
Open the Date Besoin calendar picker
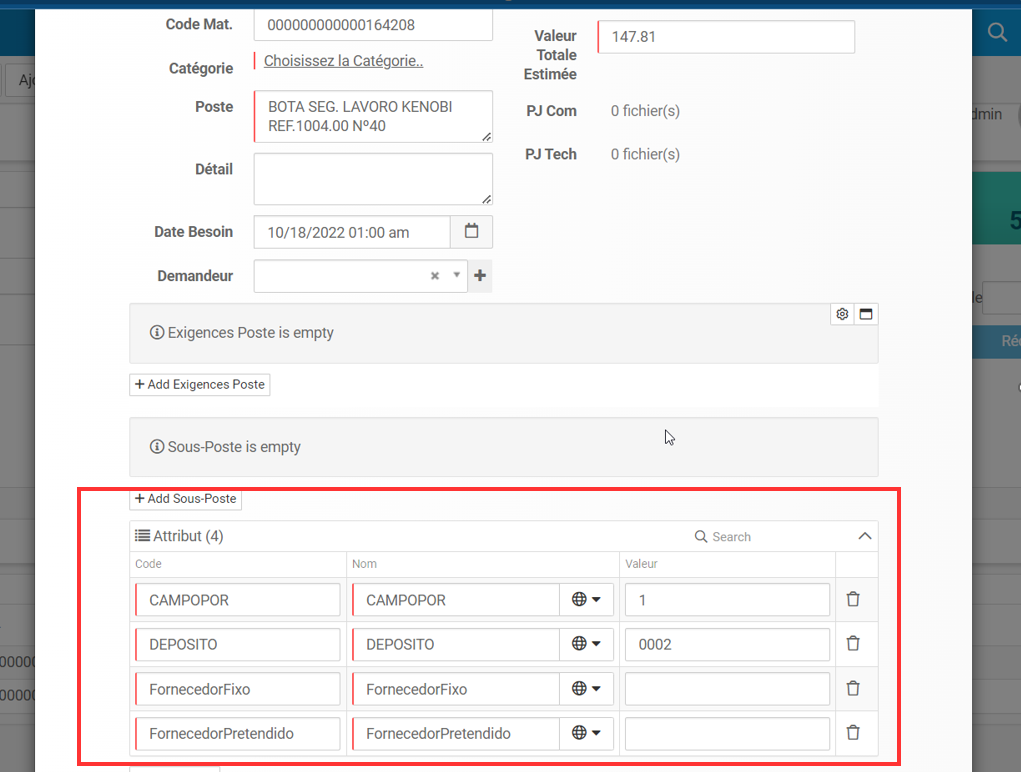tap(471, 231)
